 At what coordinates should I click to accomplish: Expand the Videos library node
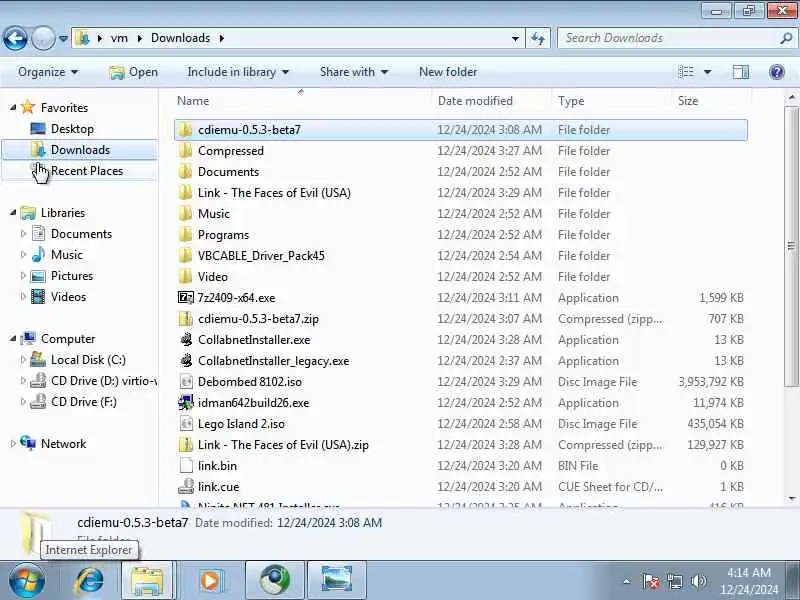click(23, 296)
